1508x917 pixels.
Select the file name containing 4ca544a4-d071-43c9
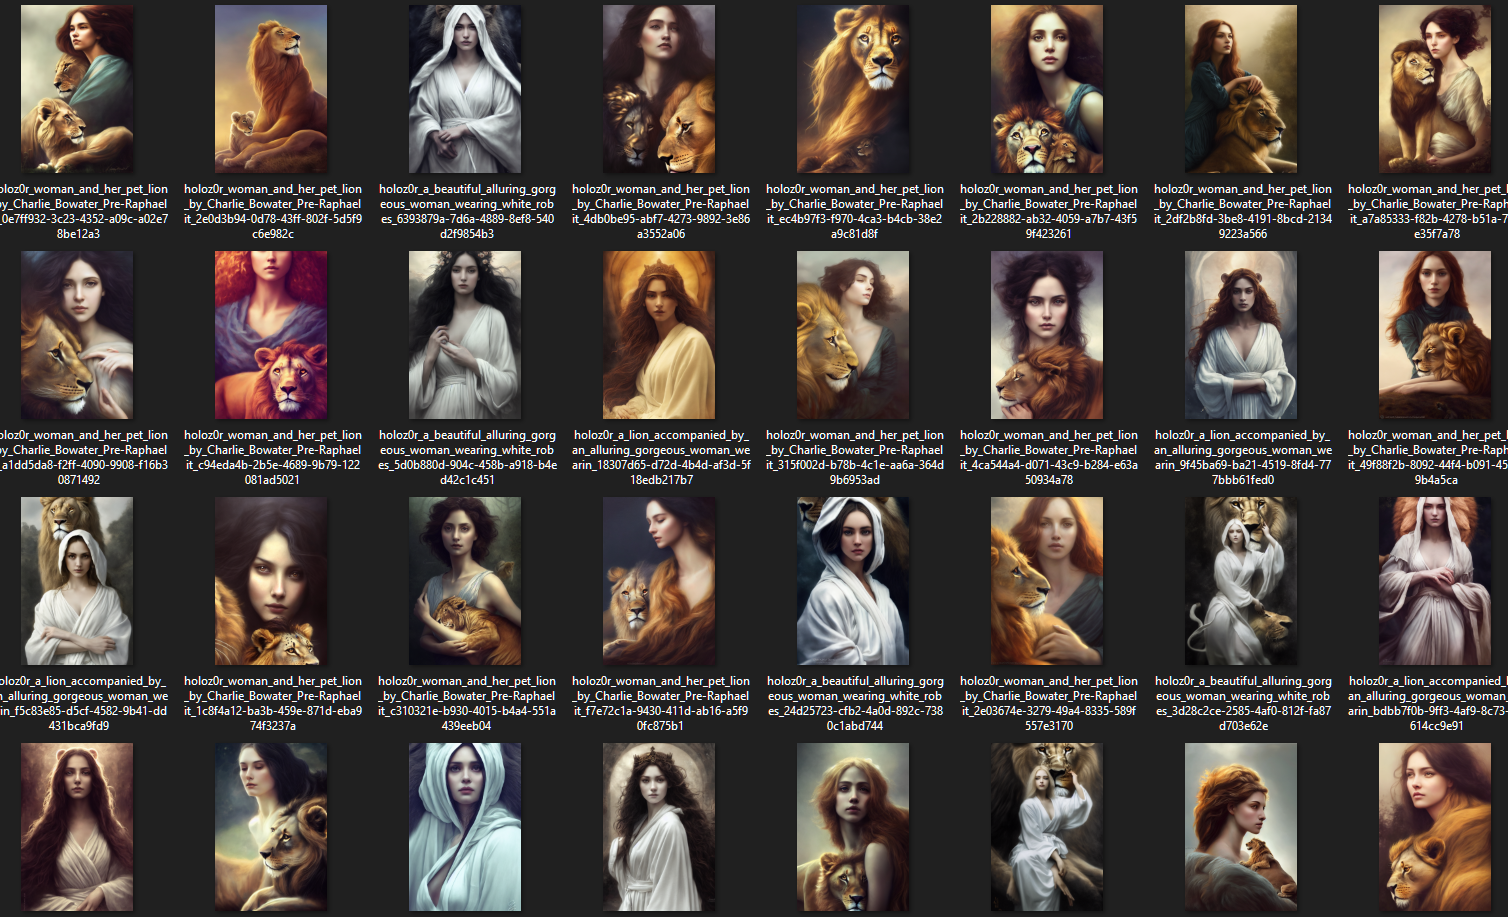1049,457
